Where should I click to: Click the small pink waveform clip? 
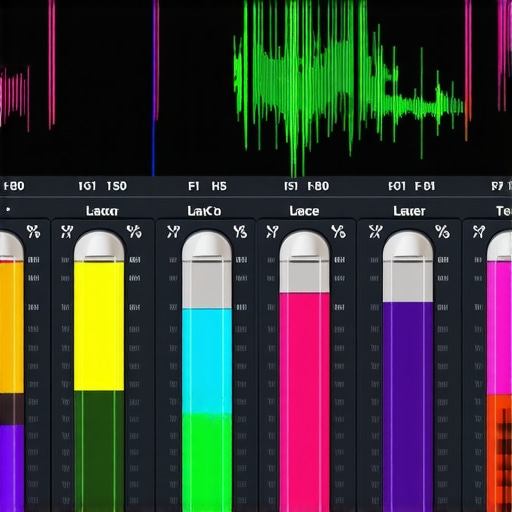point(15,98)
